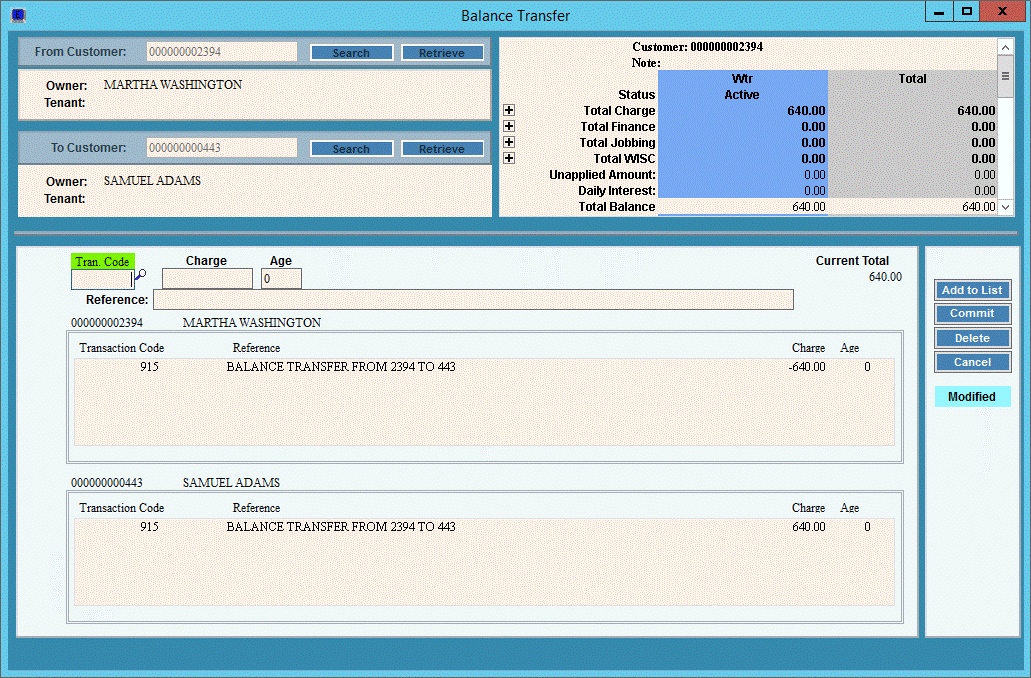This screenshot has width=1031, height=678.
Task: Click the Customer: 000000002394 summary header
Action: pyautogui.click(x=698, y=47)
